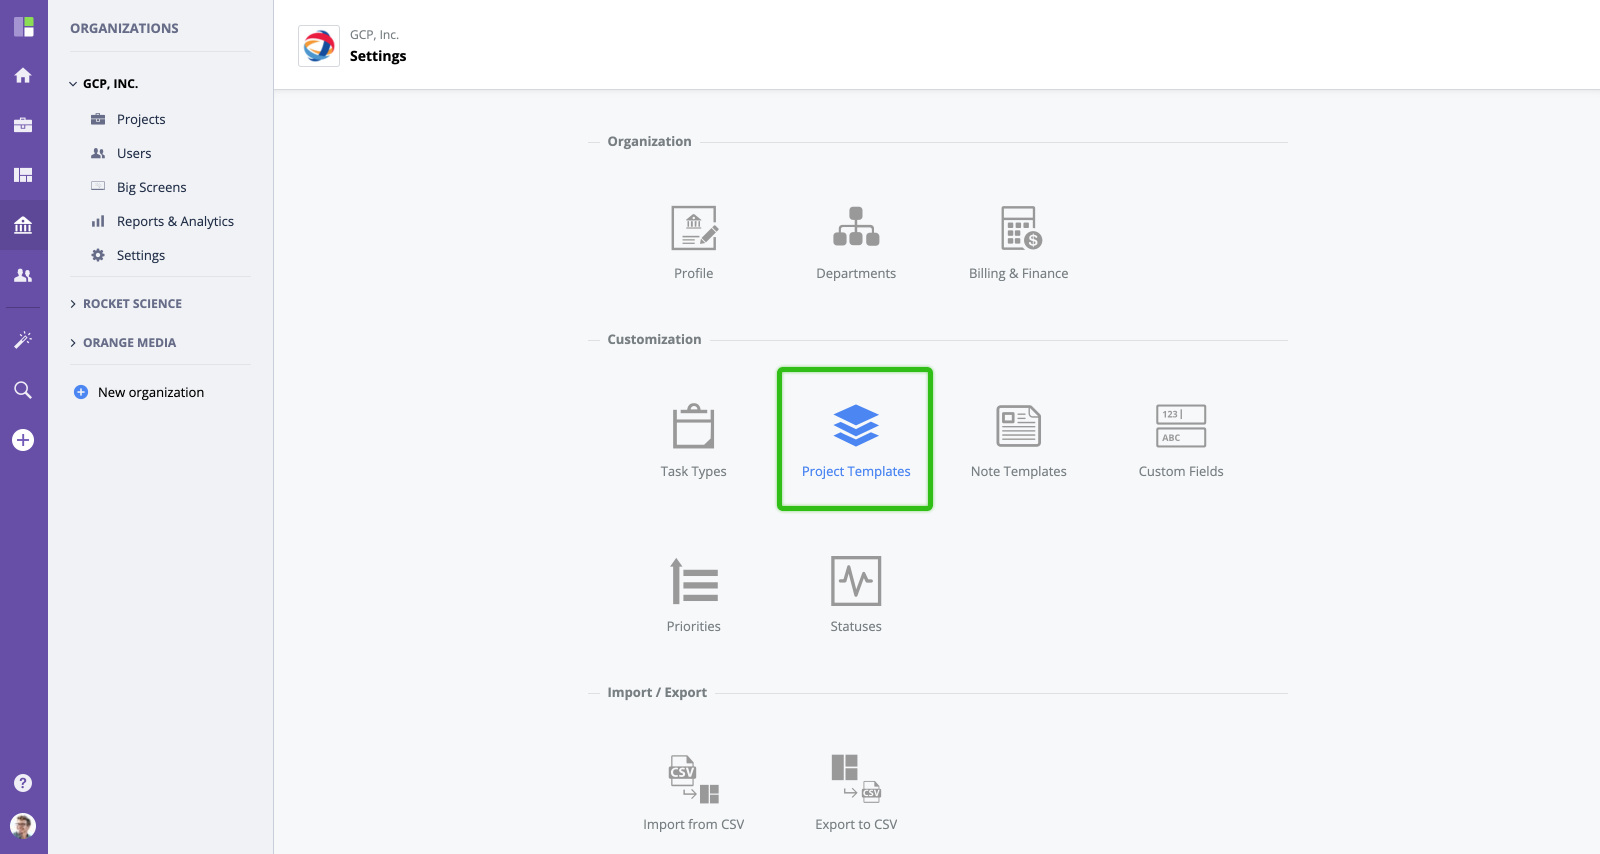Open Projects in the GCP, INC. menu
The width and height of the screenshot is (1600, 854).
(141, 119)
